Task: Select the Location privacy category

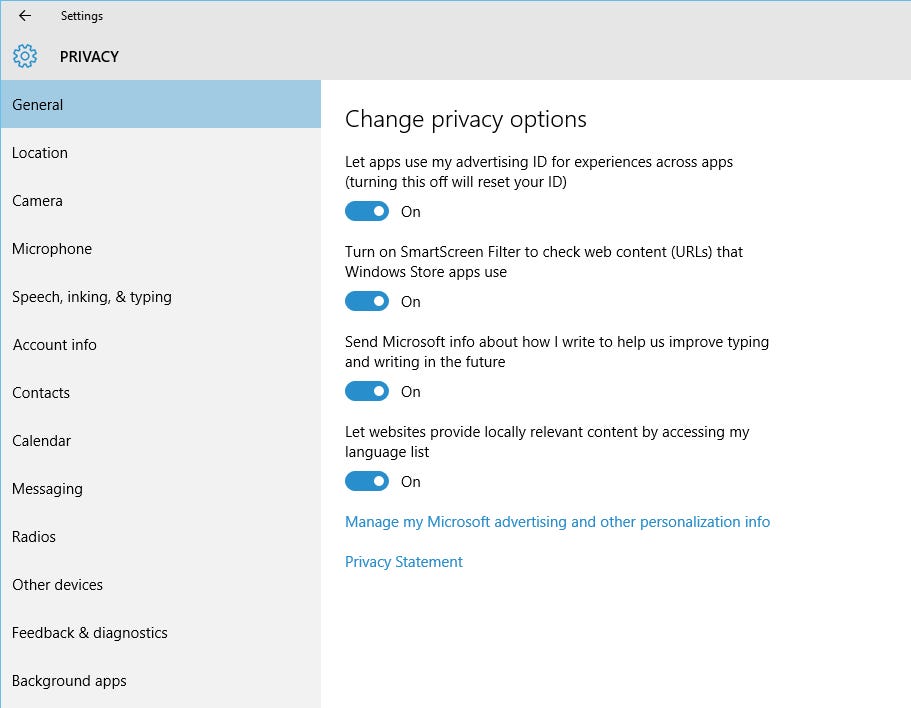Action: 40,152
